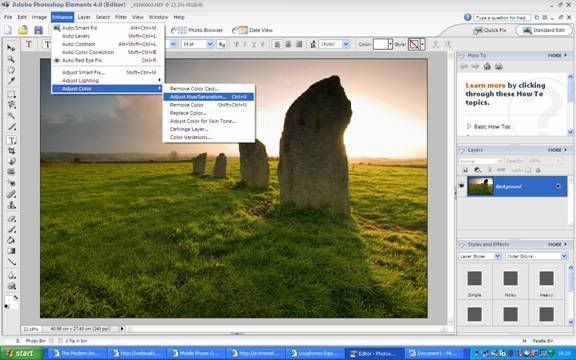This screenshot has width=576, height=360.
Task: Select the Hand tool
Action: click(x=11, y=70)
